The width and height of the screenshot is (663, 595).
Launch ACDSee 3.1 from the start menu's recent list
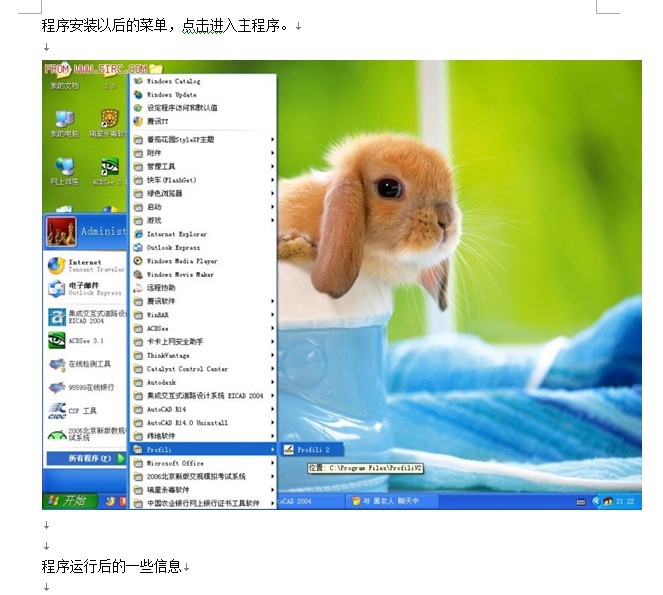pos(85,340)
